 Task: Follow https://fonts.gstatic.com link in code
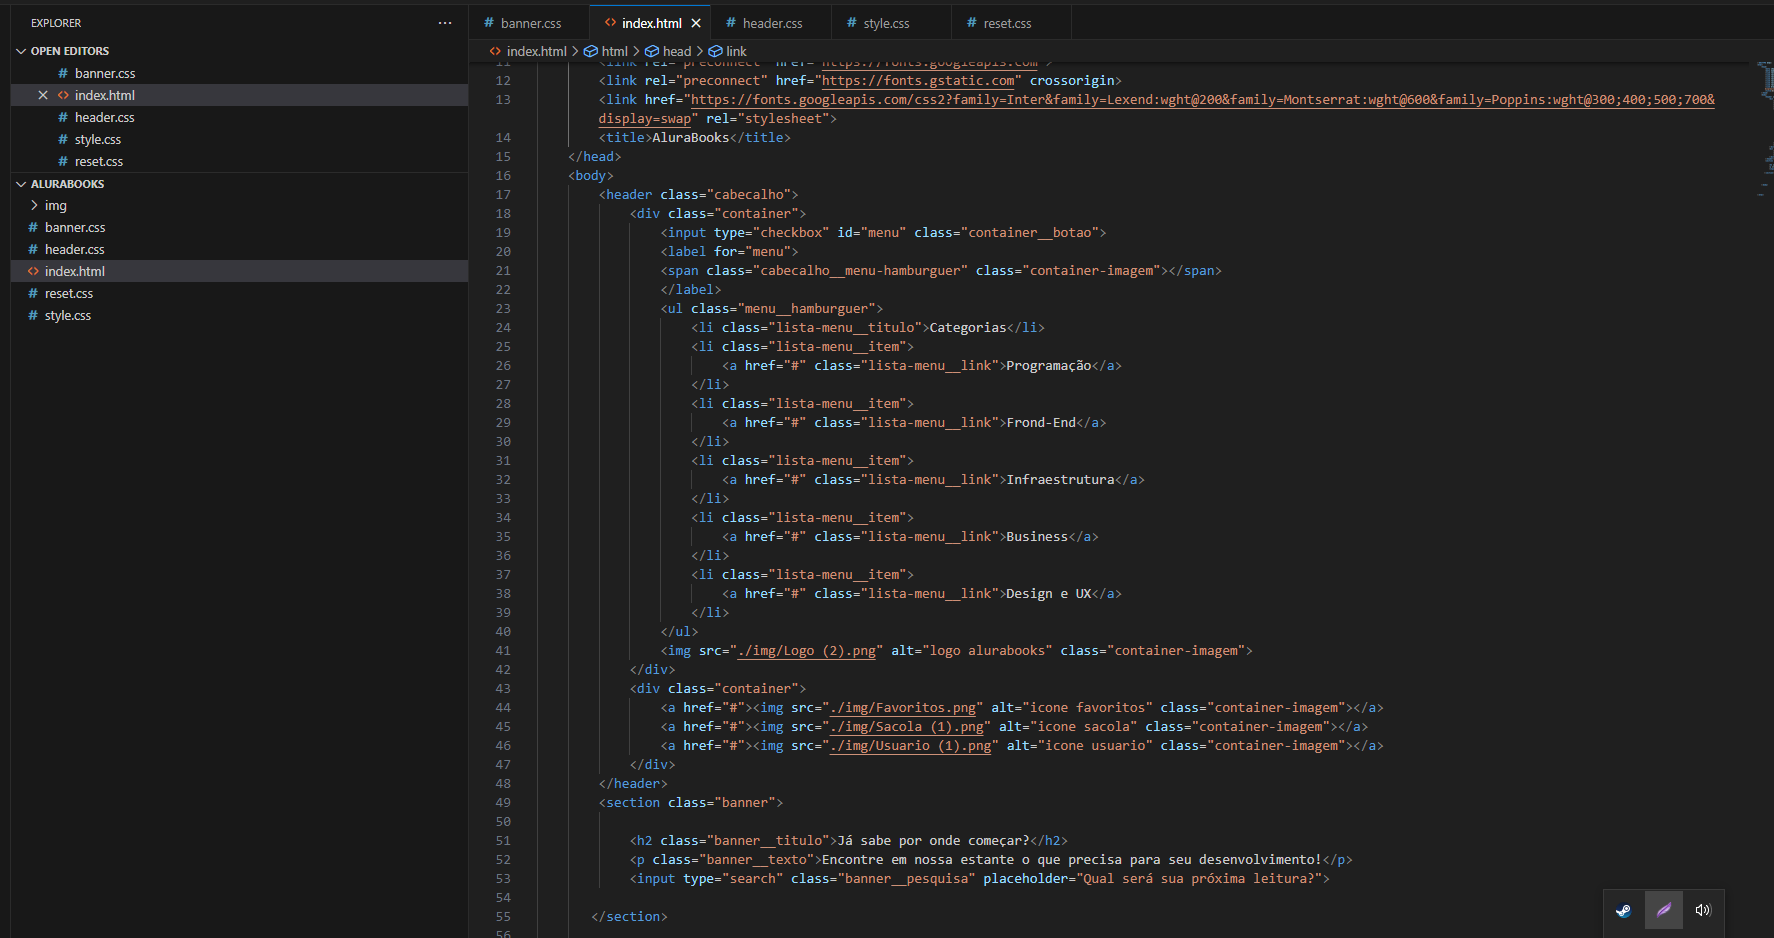coord(918,80)
